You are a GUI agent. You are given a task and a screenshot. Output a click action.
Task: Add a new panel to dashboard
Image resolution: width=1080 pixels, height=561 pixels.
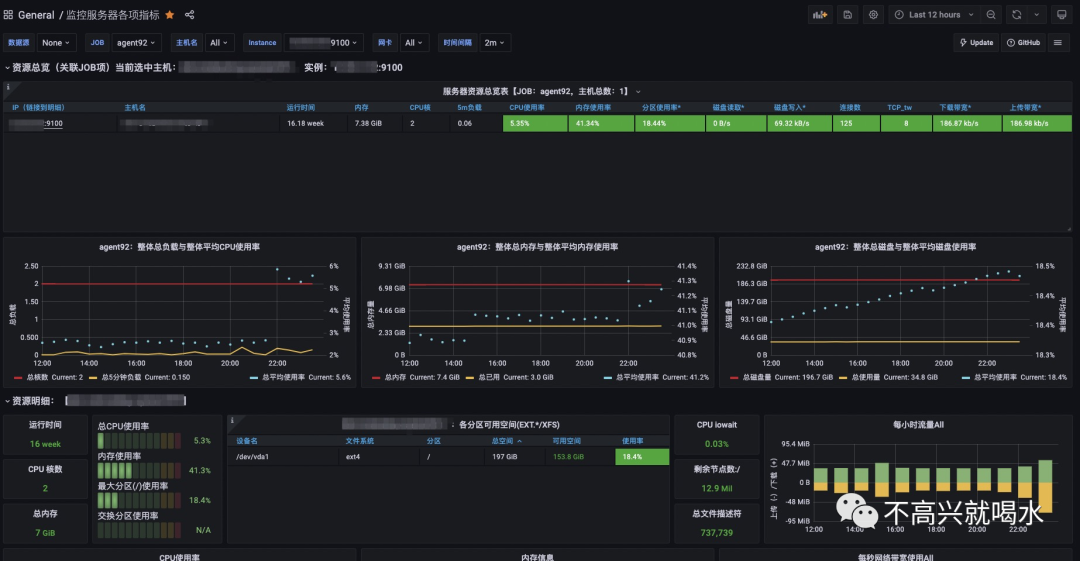pos(820,14)
